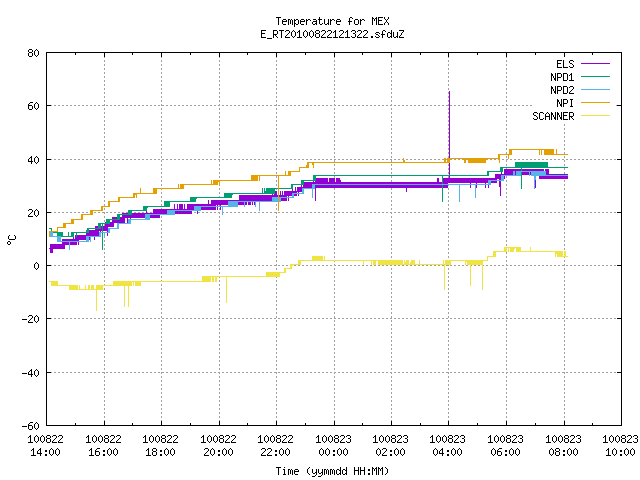The height and width of the screenshot is (480, 640).
Task: Click the x-axis tick label 100822 16:00
Action: 103,446
